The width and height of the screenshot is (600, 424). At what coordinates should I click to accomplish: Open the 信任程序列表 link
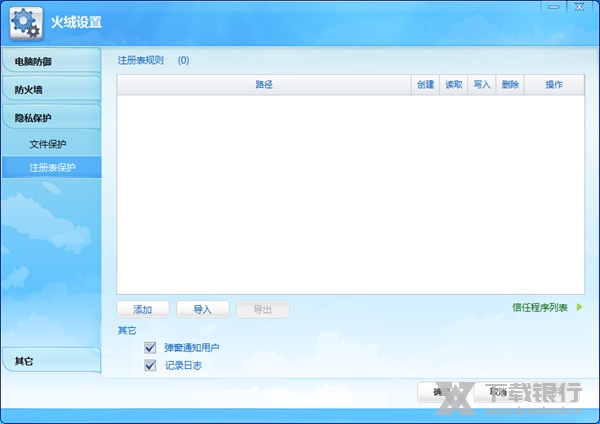click(540, 308)
